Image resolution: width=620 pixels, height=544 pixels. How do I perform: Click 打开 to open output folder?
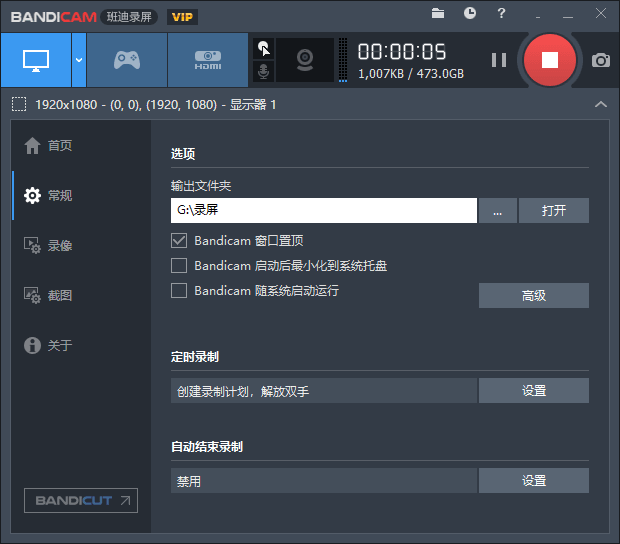point(554,210)
